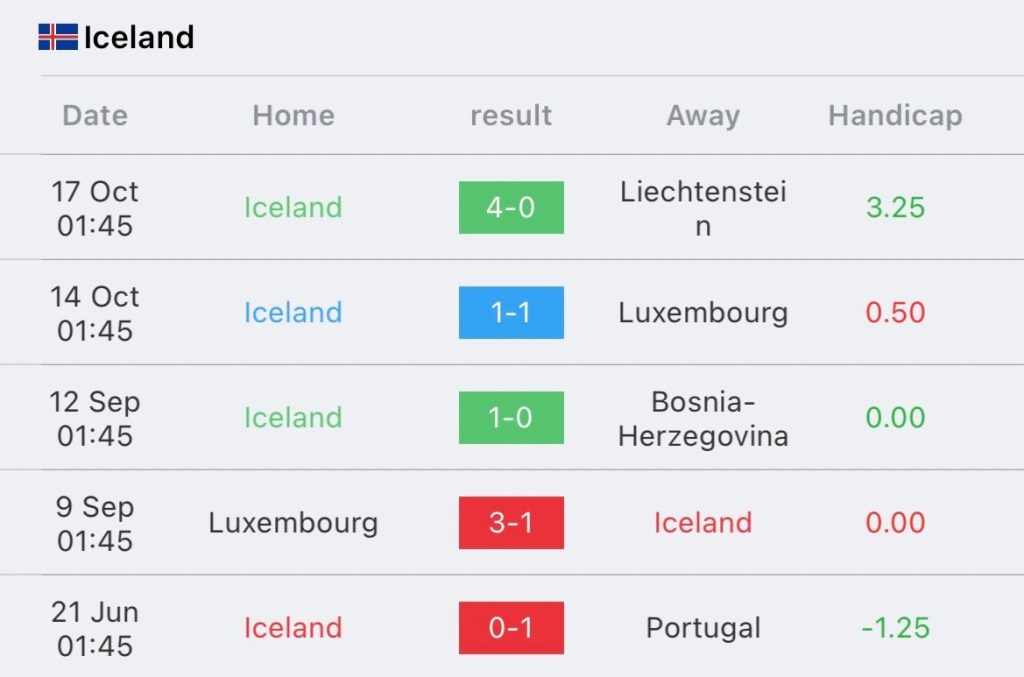Select the Away column header
1024x677 pixels.
[x=703, y=116]
